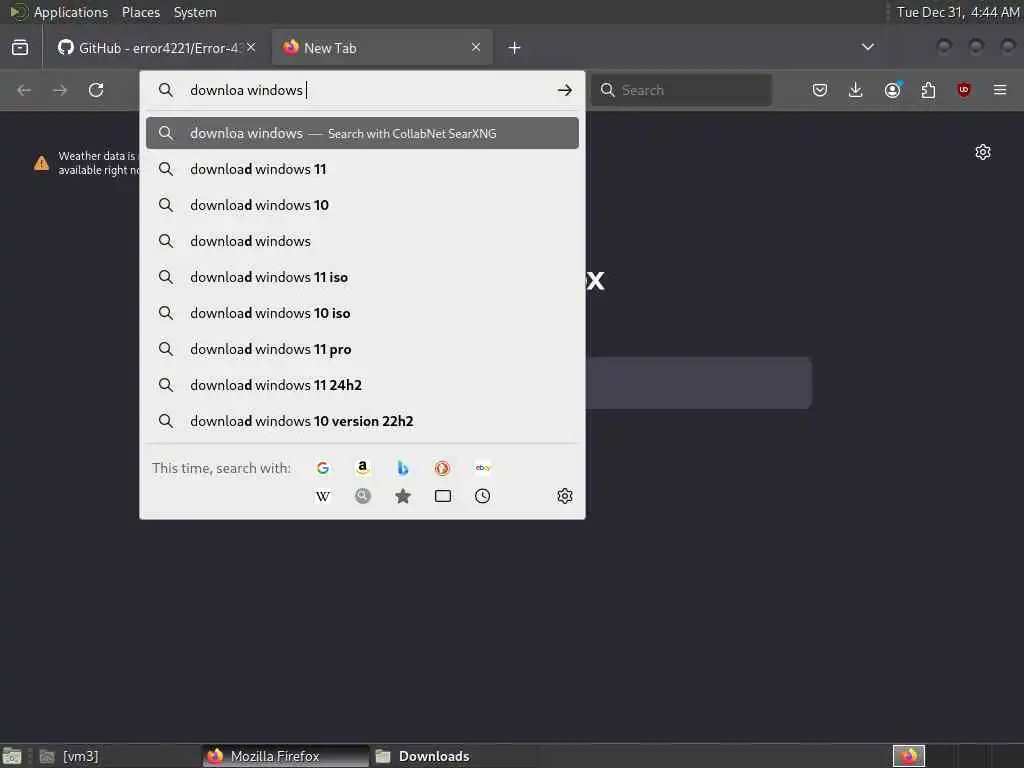This screenshot has height=768, width=1024.
Task: Click the Firefox workspace thumbnail in taskbar
Action: click(908, 756)
